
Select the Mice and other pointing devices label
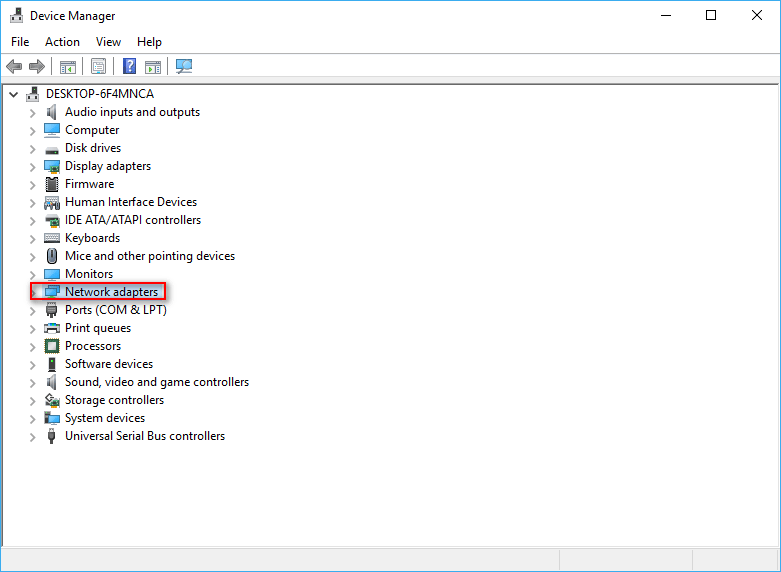(150, 256)
